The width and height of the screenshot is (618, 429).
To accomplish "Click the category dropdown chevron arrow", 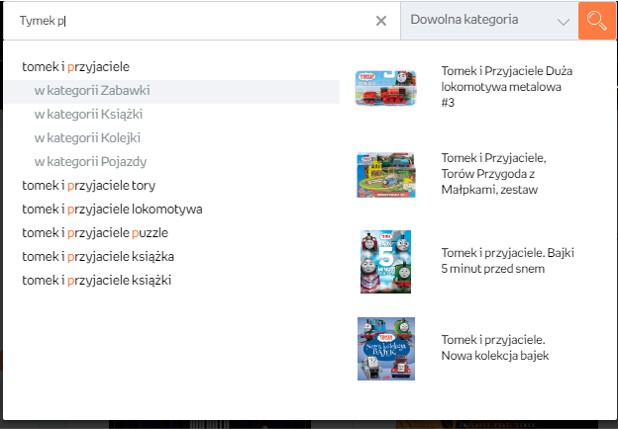I will [x=562, y=21].
